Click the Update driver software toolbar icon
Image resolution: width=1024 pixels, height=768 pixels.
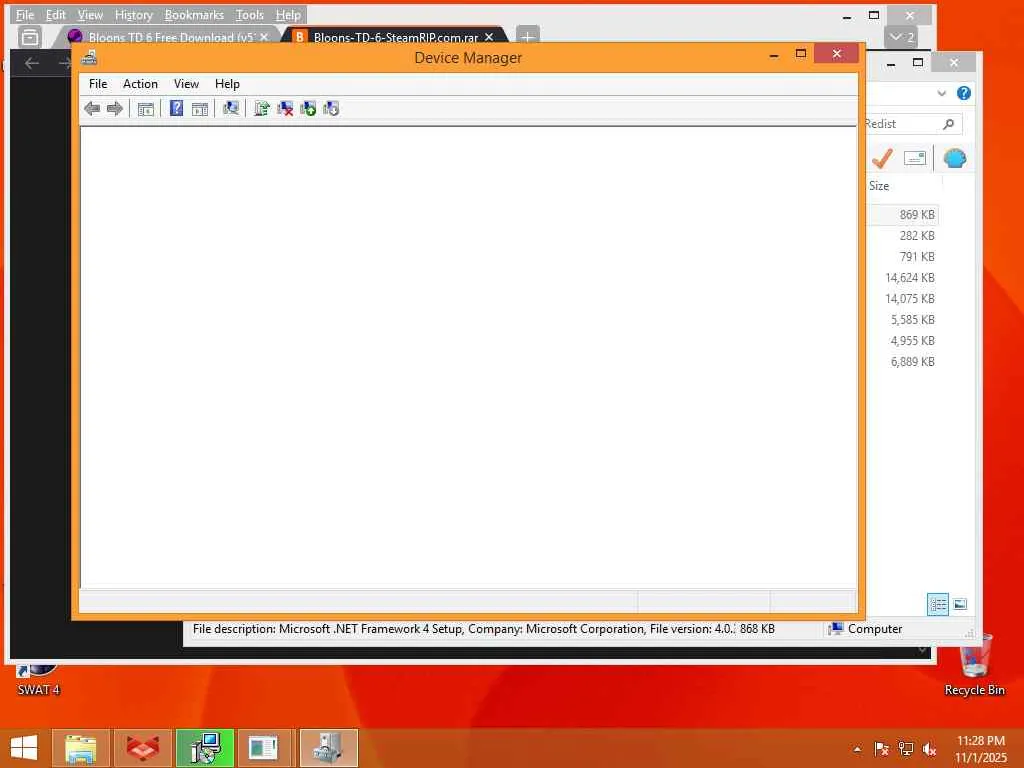pos(262,108)
